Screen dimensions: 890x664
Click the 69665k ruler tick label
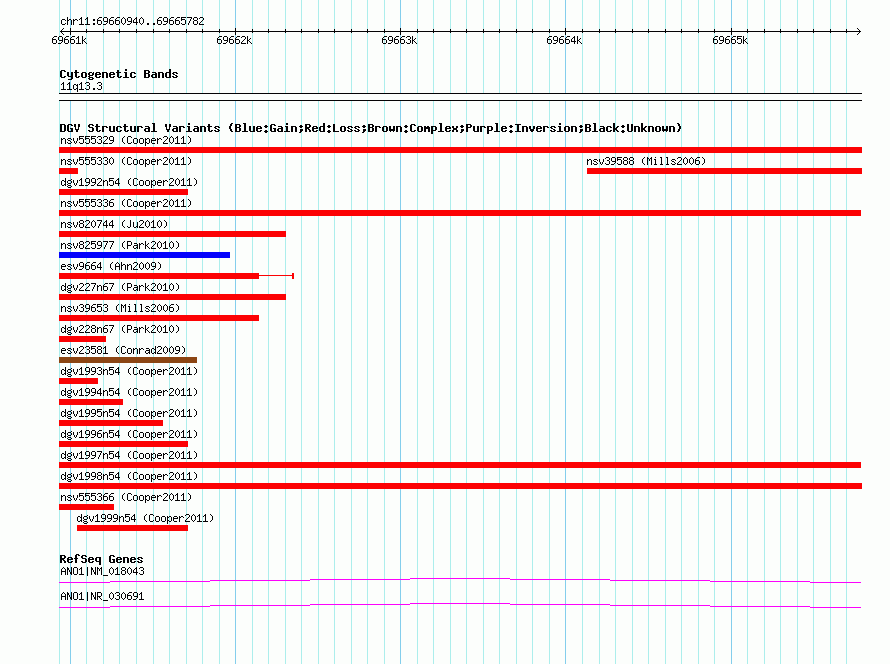(730, 40)
